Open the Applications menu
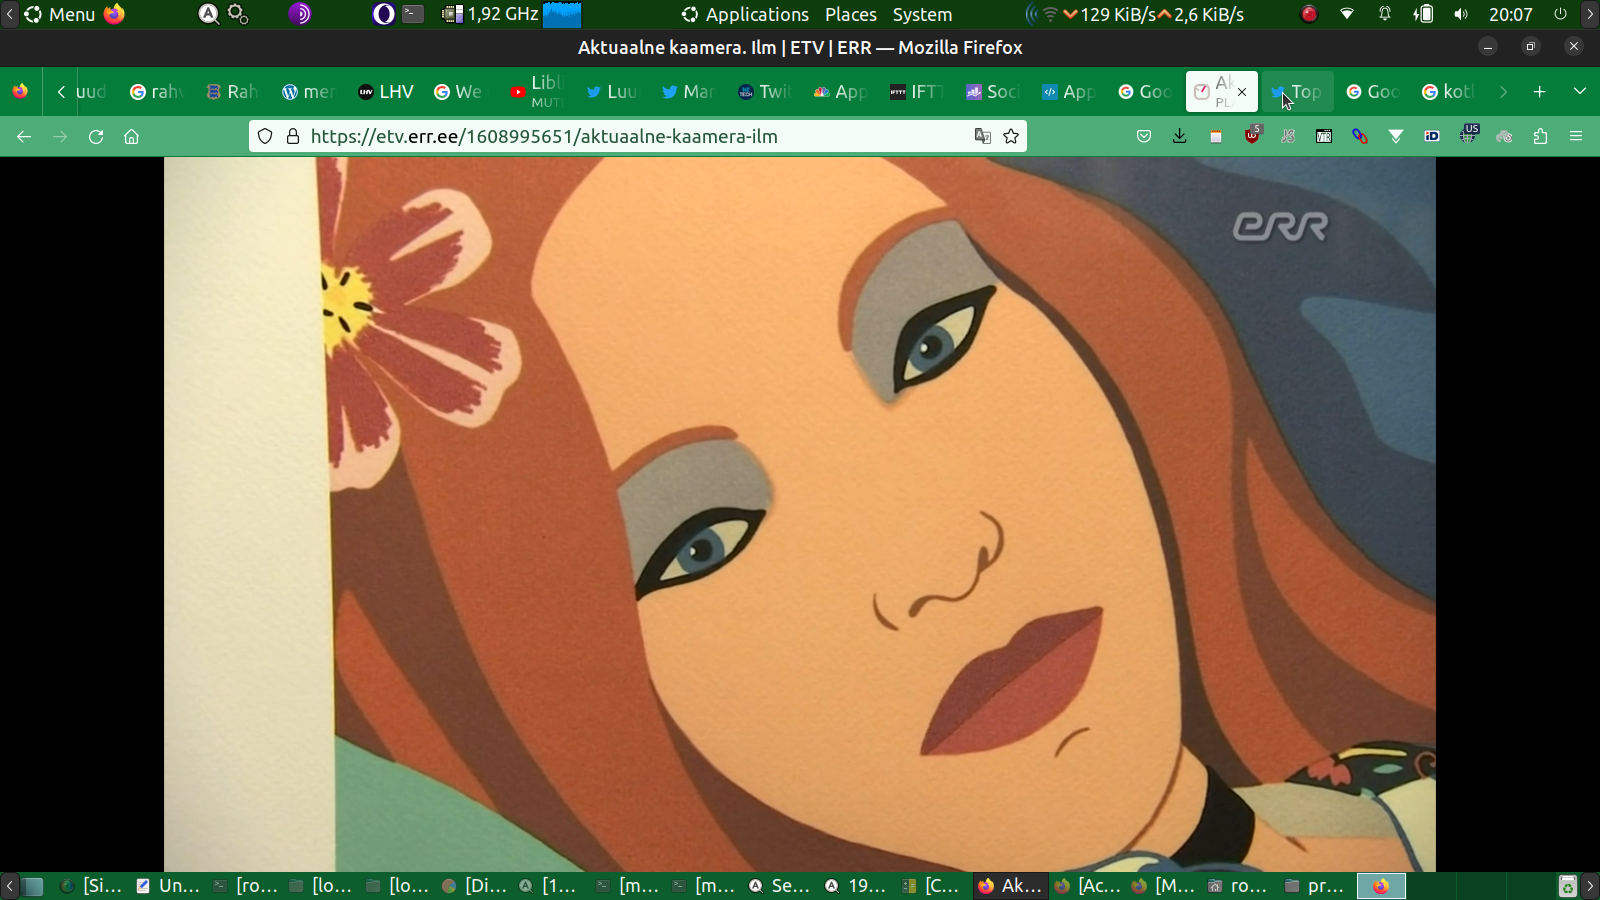 tap(745, 14)
